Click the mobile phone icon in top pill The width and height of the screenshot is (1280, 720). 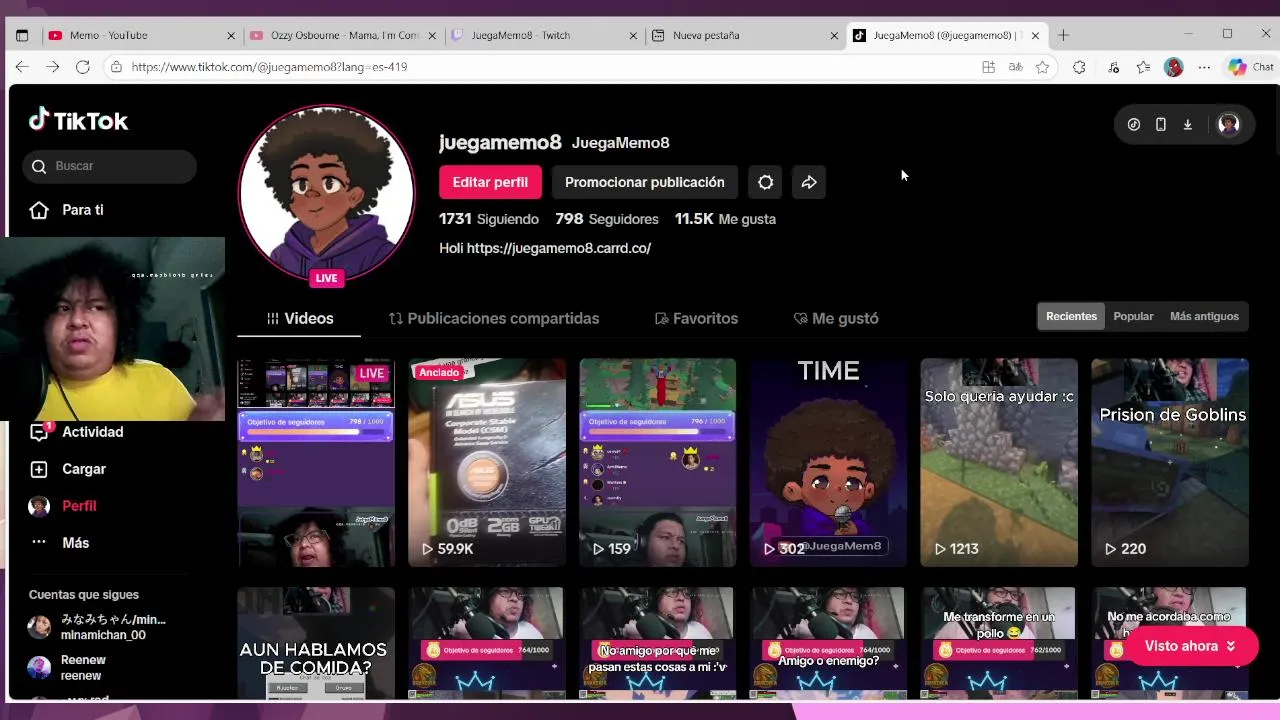click(x=1161, y=125)
